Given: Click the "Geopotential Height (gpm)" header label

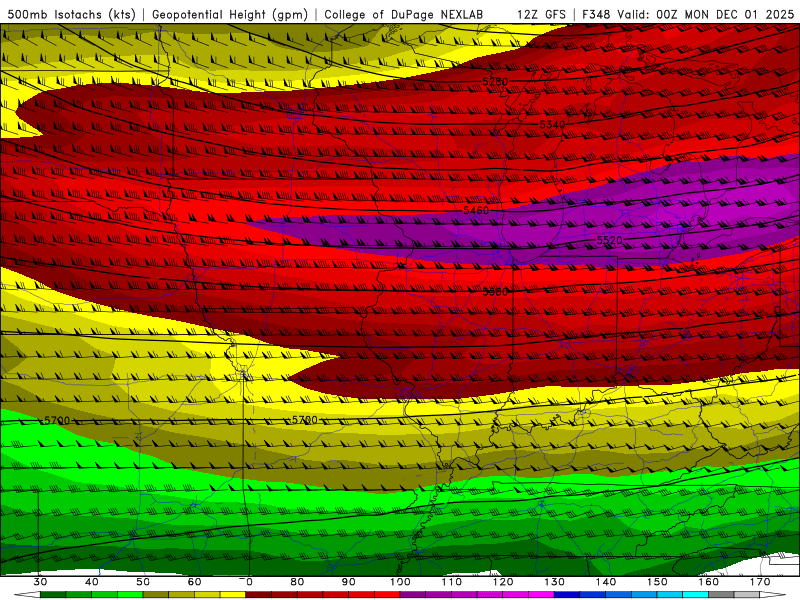Looking at the screenshot, I should [230, 15].
